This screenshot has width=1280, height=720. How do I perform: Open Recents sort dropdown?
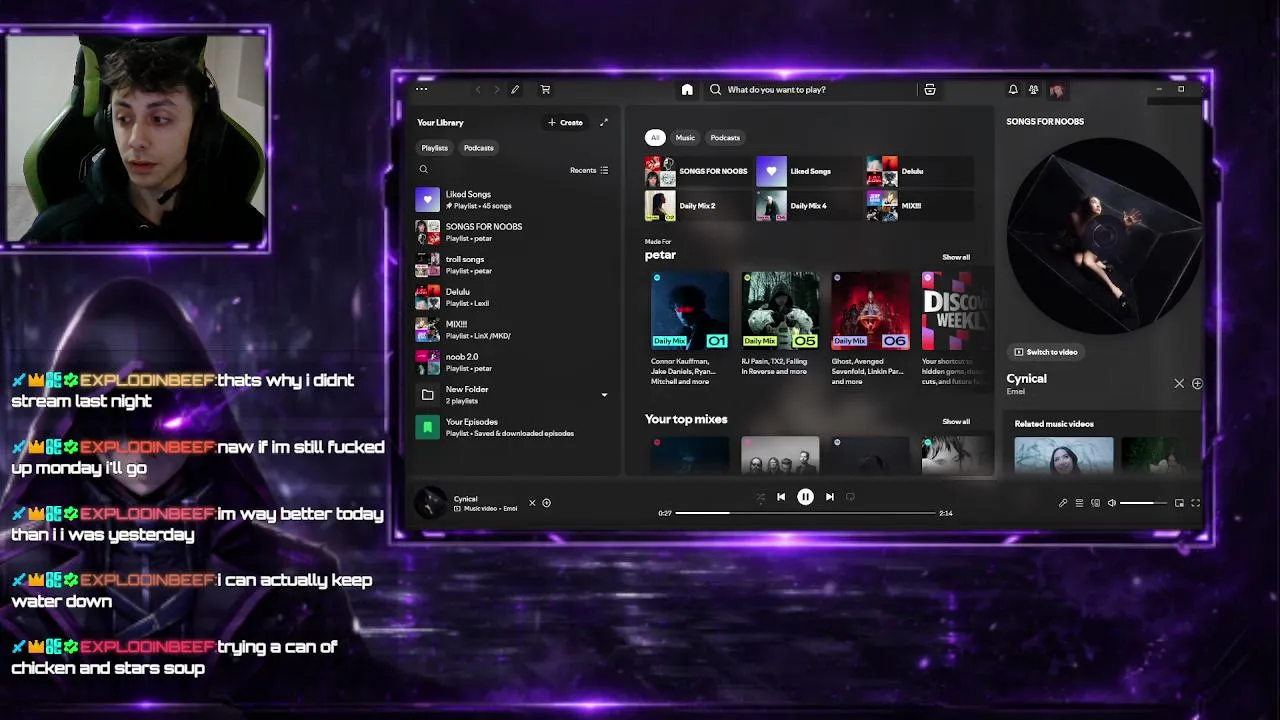(x=589, y=170)
